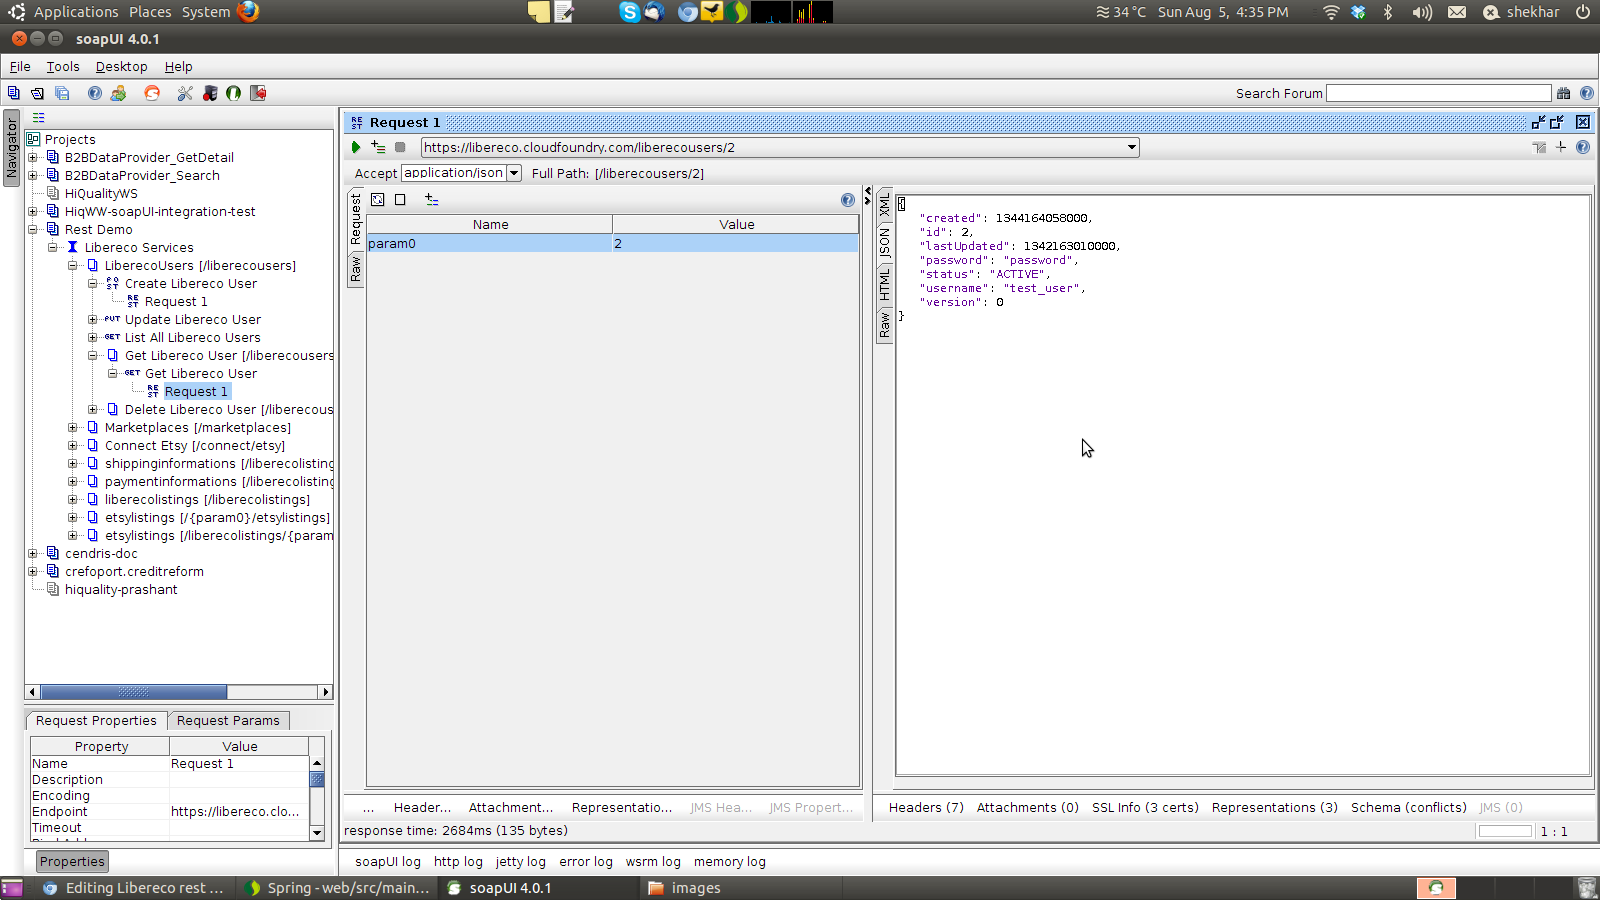Image resolution: width=1600 pixels, height=900 pixels.
Task: Collapse the Rest Demo project node
Action: coord(33,230)
